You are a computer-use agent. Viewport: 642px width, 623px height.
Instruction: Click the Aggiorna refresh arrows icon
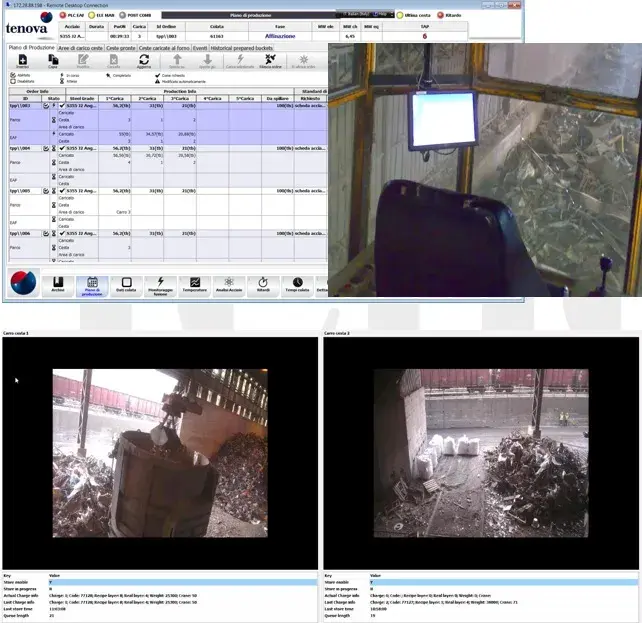tap(144, 61)
